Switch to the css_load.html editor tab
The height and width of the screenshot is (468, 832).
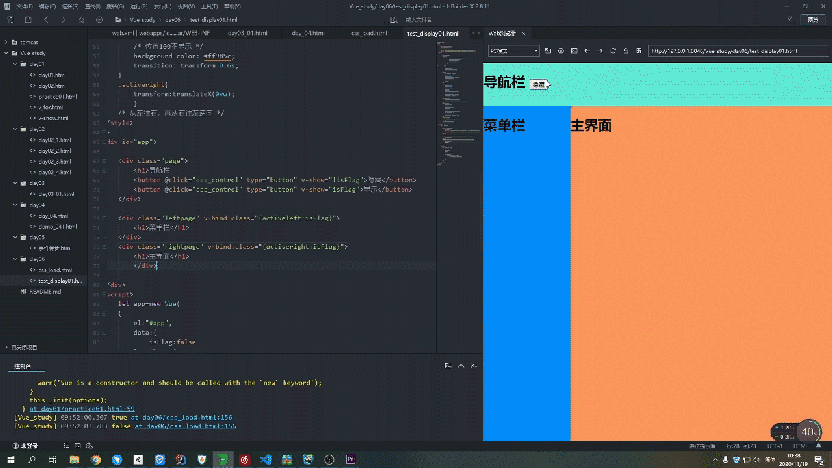pyautogui.click(x=369, y=33)
